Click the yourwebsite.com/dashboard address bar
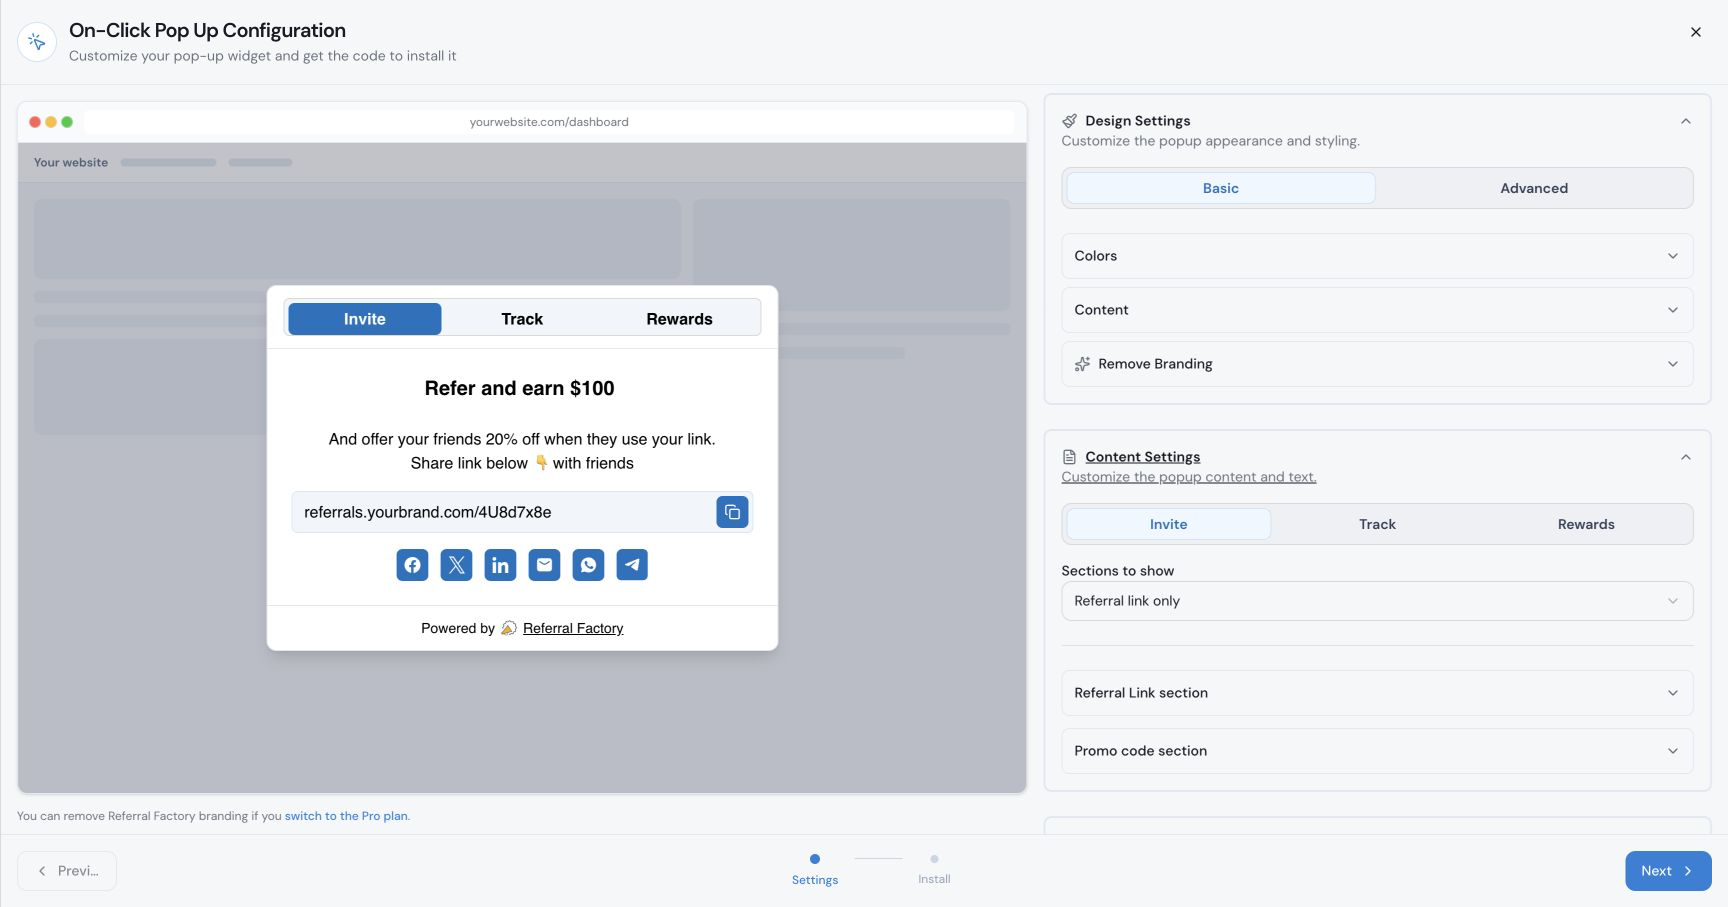Image resolution: width=1728 pixels, height=907 pixels. (549, 122)
